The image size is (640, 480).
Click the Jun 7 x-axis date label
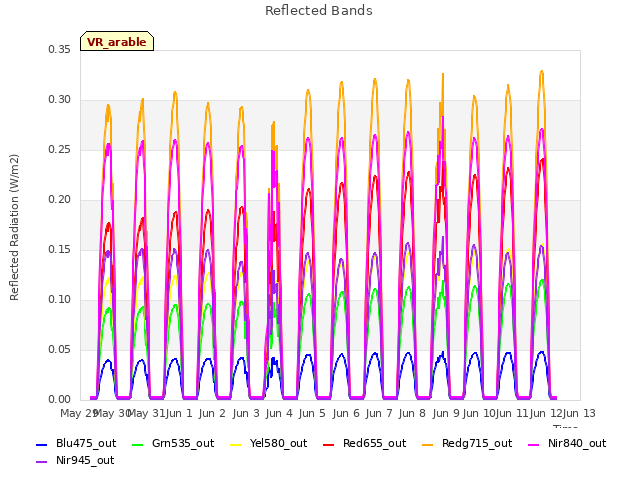(379, 413)
